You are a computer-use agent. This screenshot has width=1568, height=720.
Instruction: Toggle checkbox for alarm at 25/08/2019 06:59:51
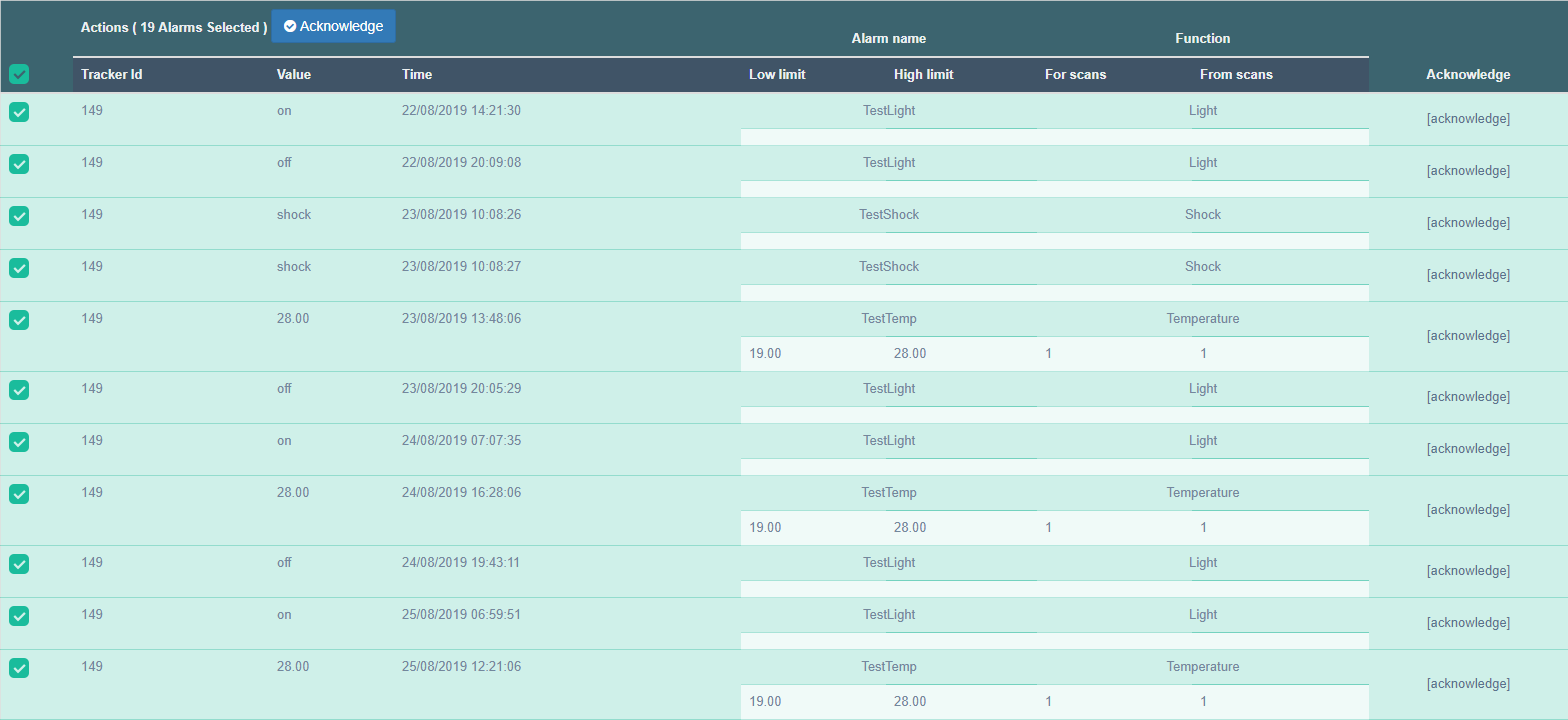click(19, 616)
